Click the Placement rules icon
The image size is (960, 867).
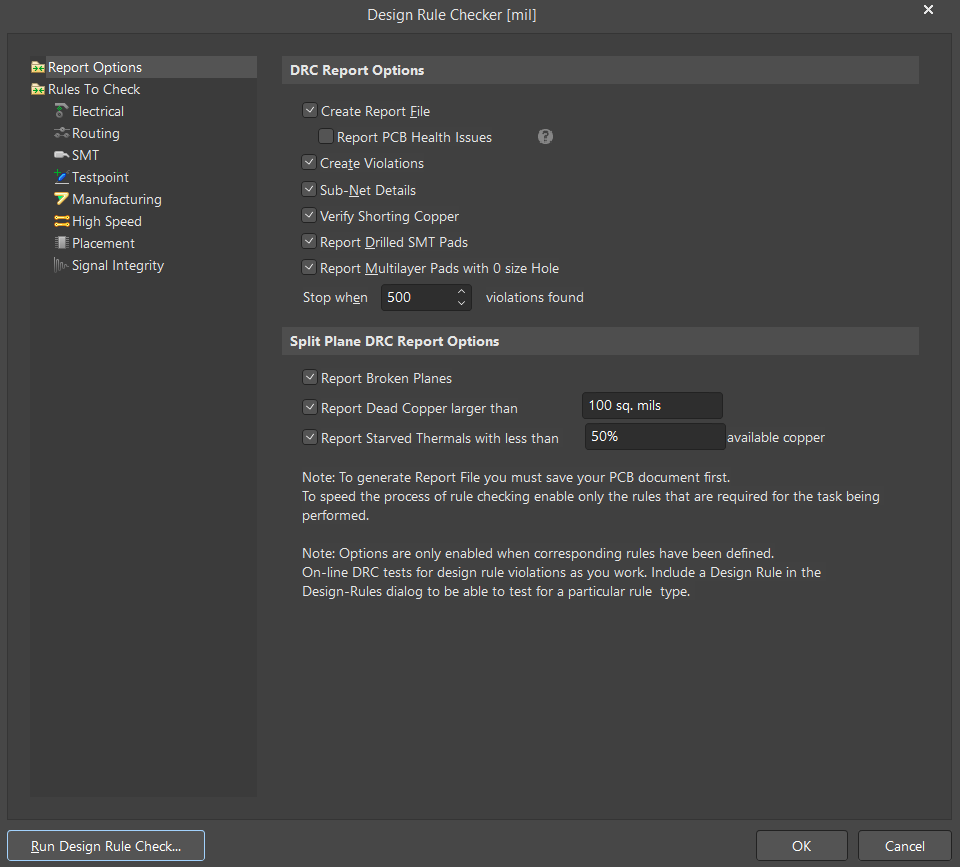tap(61, 243)
